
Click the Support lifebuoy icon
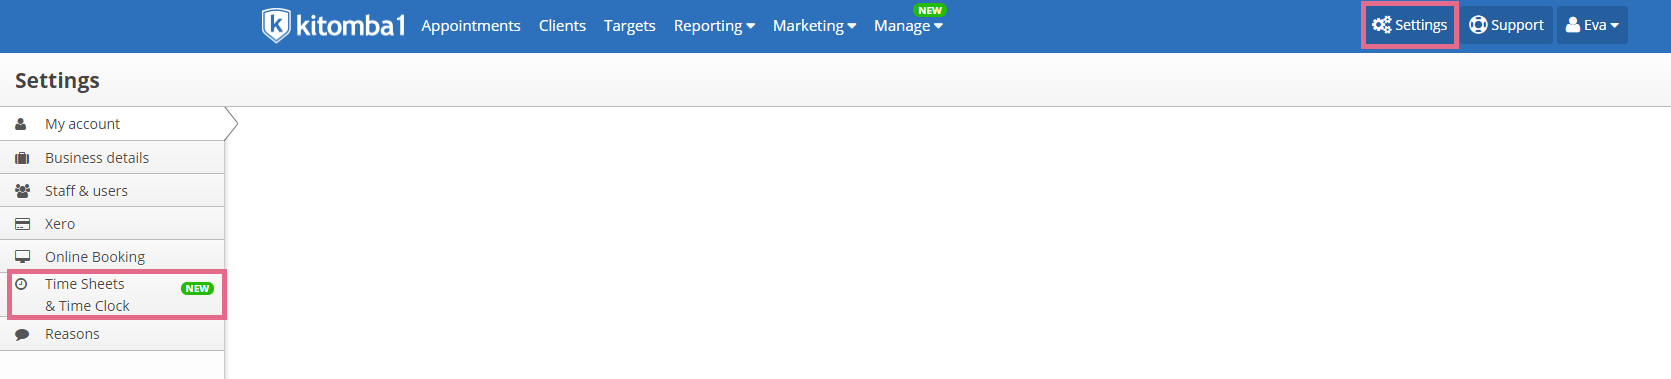pyautogui.click(x=1478, y=25)
